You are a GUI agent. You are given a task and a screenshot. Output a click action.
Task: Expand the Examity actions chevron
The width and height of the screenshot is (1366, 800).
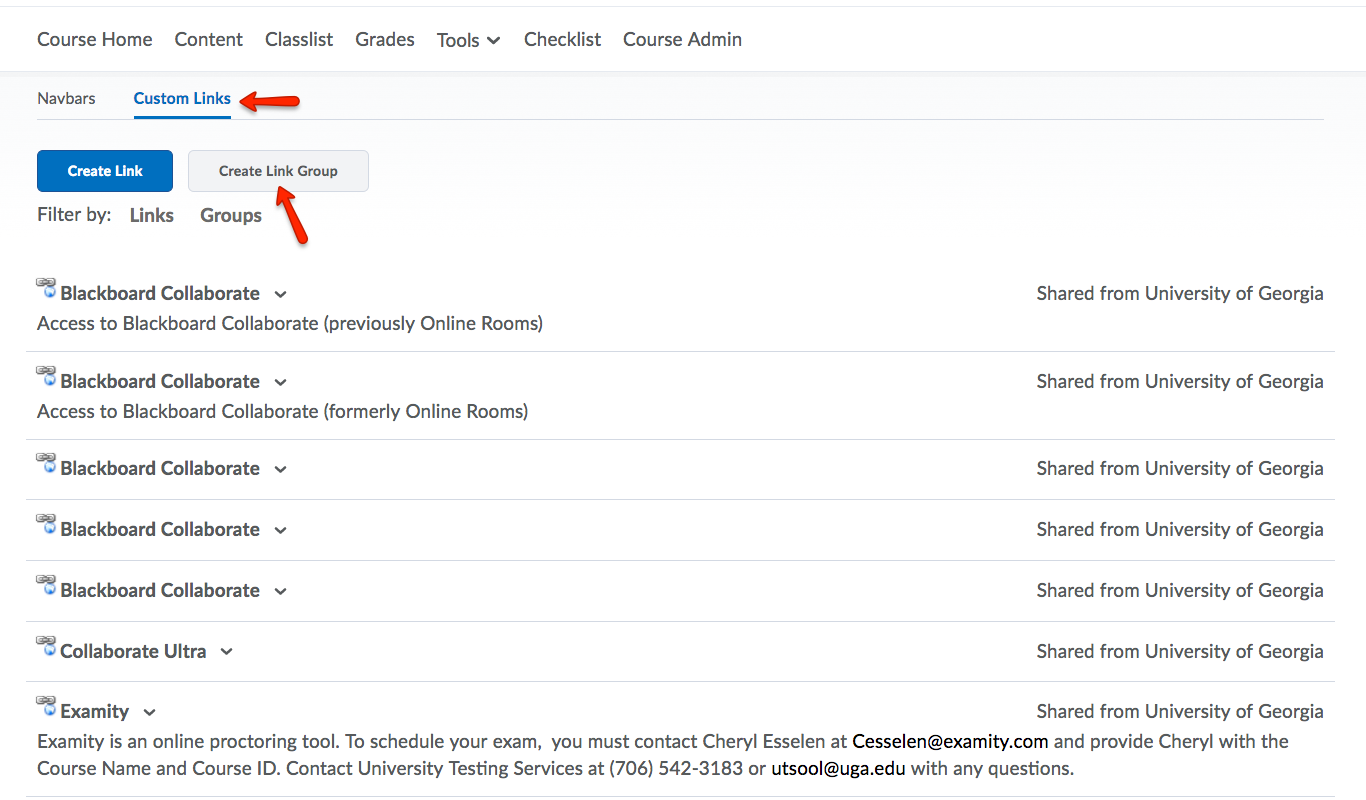(x=150, y=713)
